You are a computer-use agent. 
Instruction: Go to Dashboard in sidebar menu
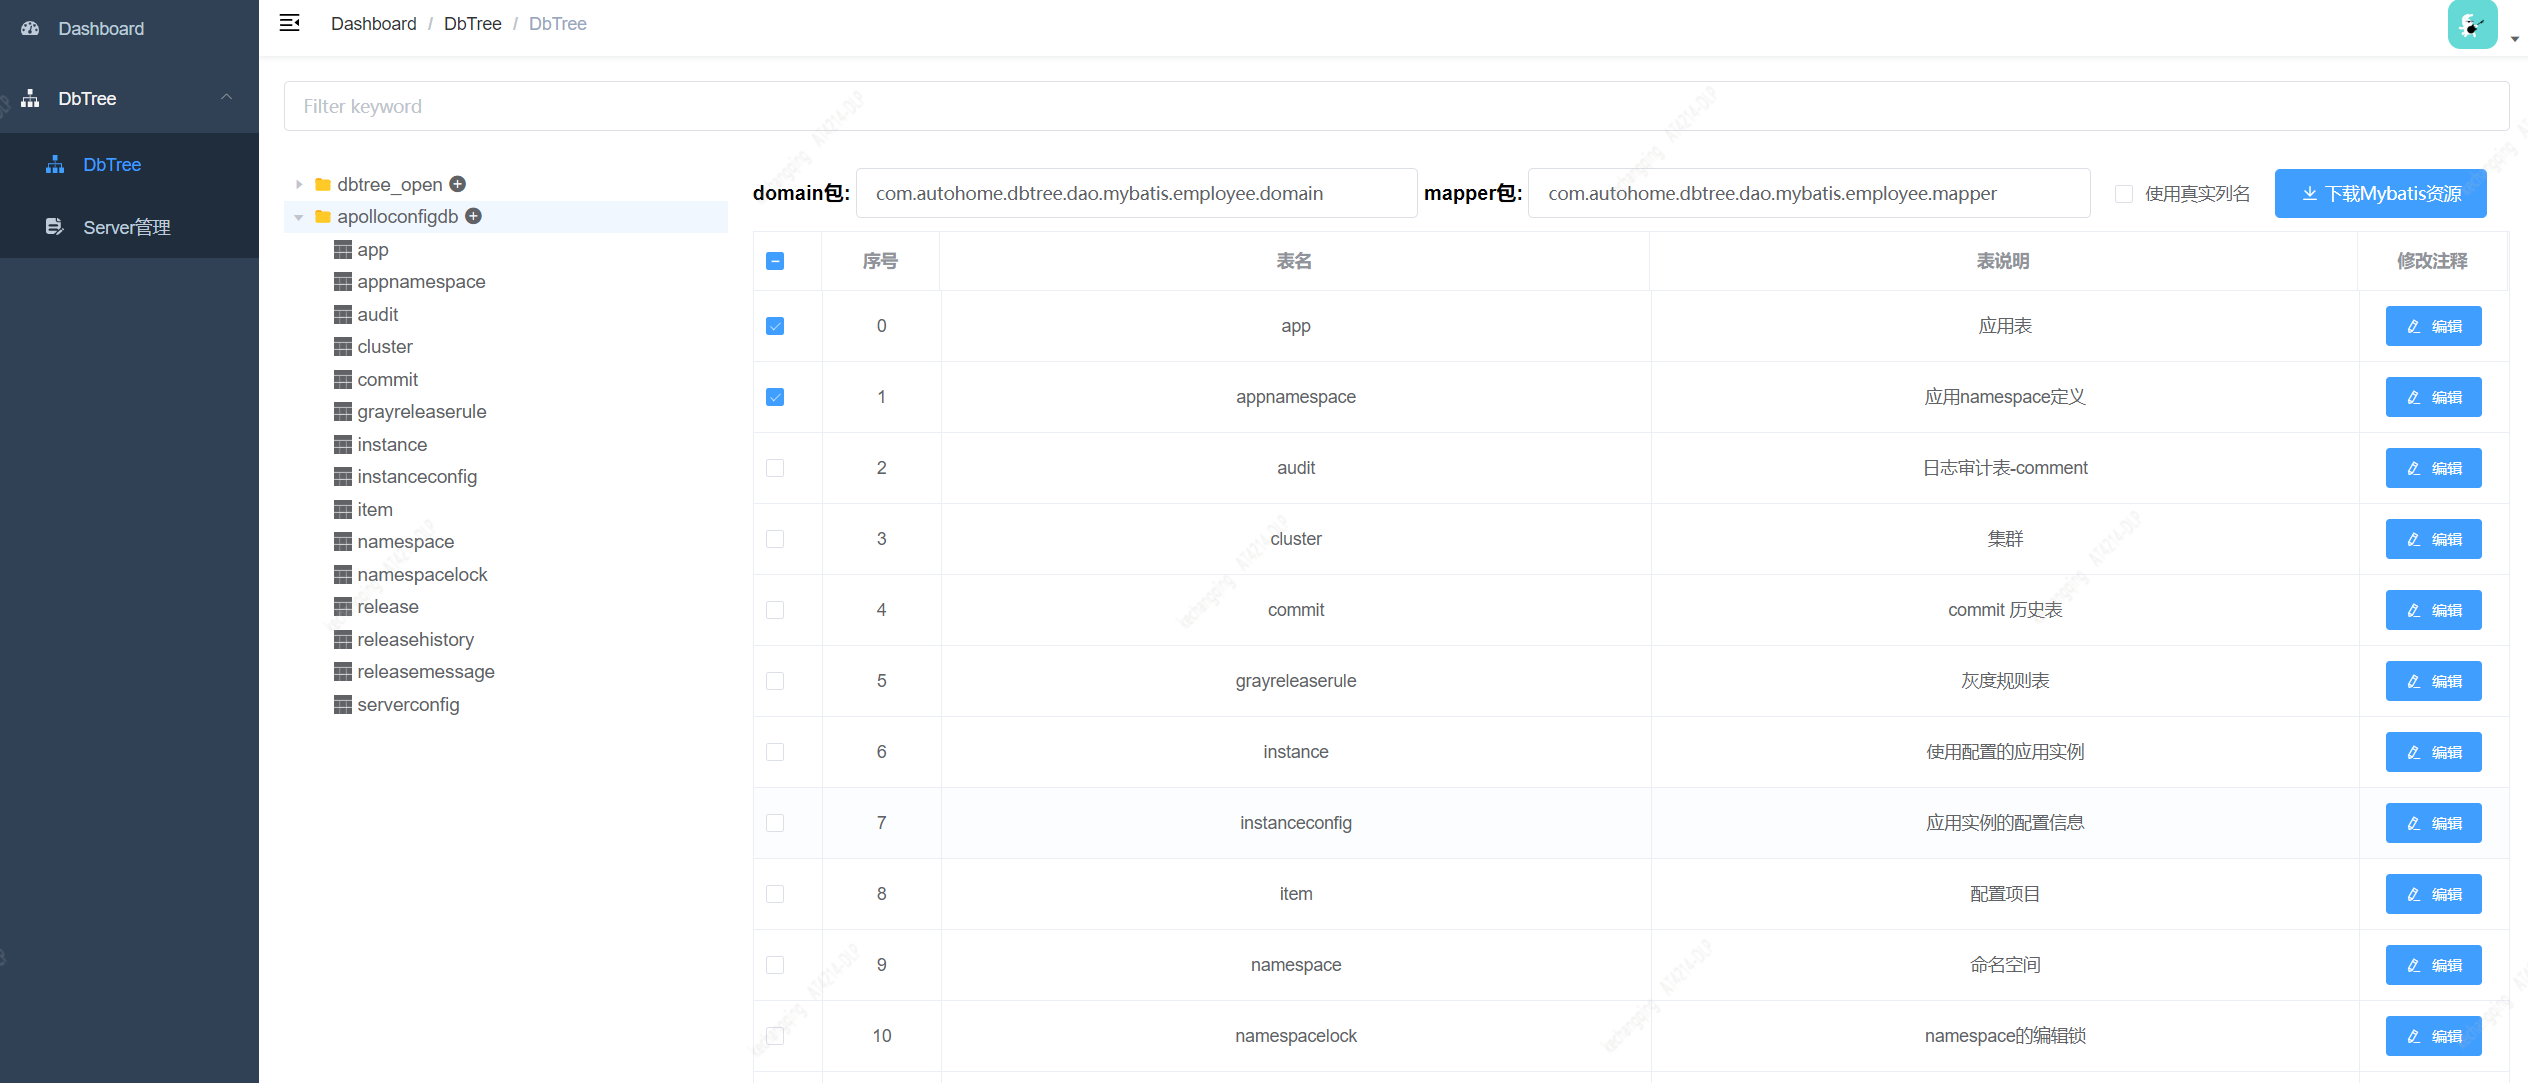(x=101, y=29)
